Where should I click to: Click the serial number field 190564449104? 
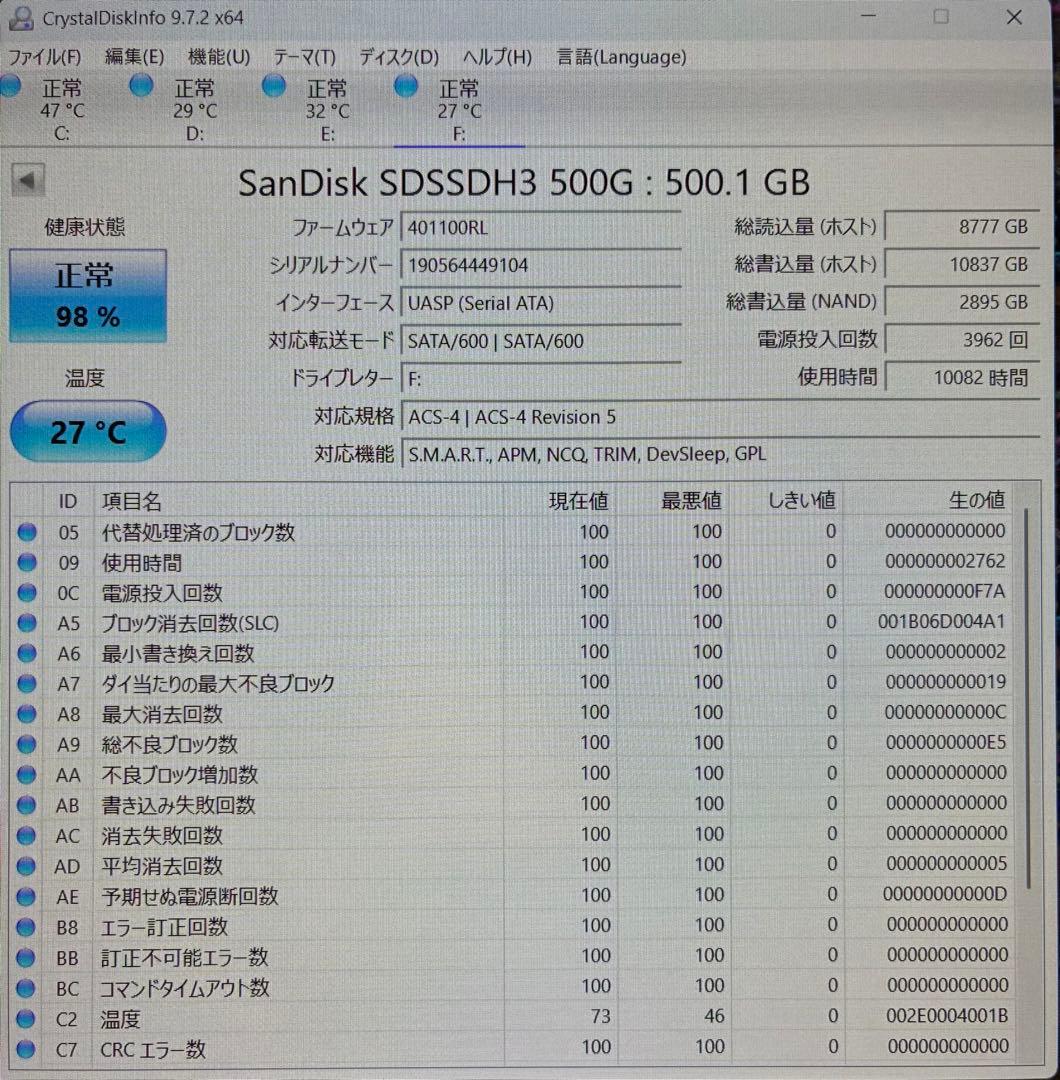pyautogui.click(x=541, y=265)
